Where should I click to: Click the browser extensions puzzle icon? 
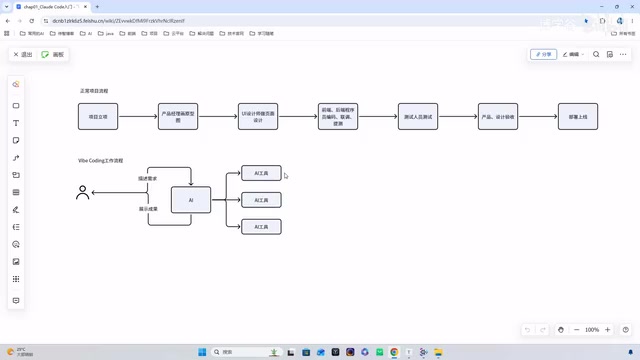tap(602, 21)
